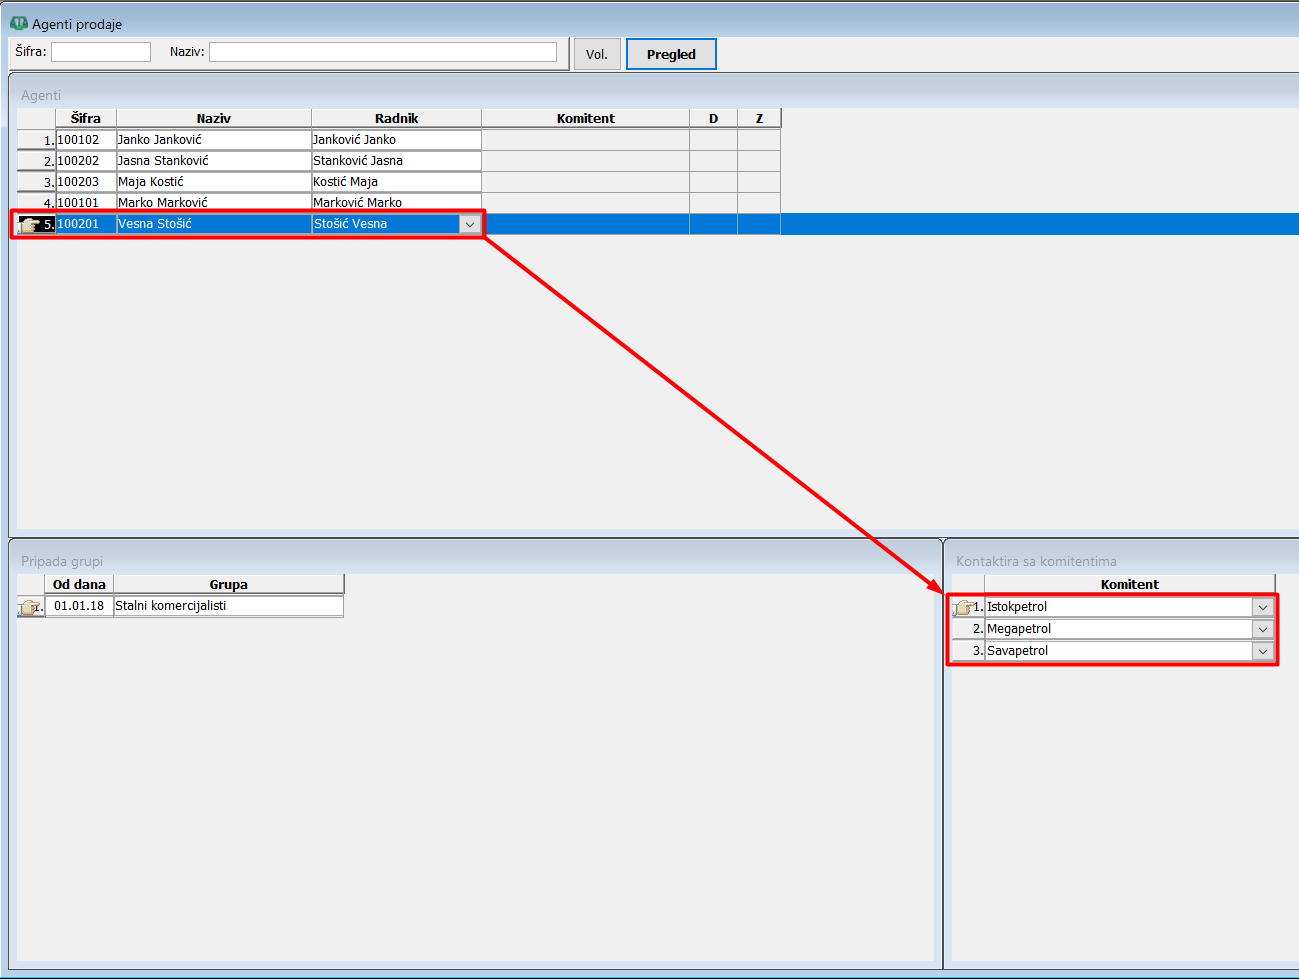Click the Stalni komercijalisti group cell
Screen dimensions: 1299x980
pos(229,606)
